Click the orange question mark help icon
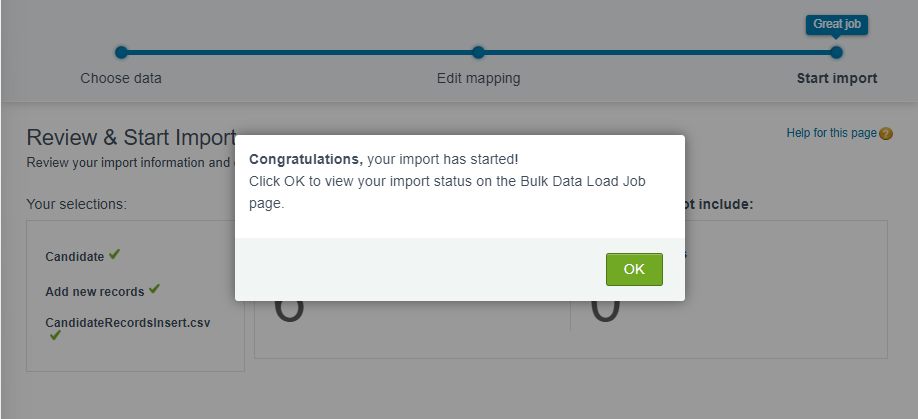The image size is (918, 419). [886, 134]
